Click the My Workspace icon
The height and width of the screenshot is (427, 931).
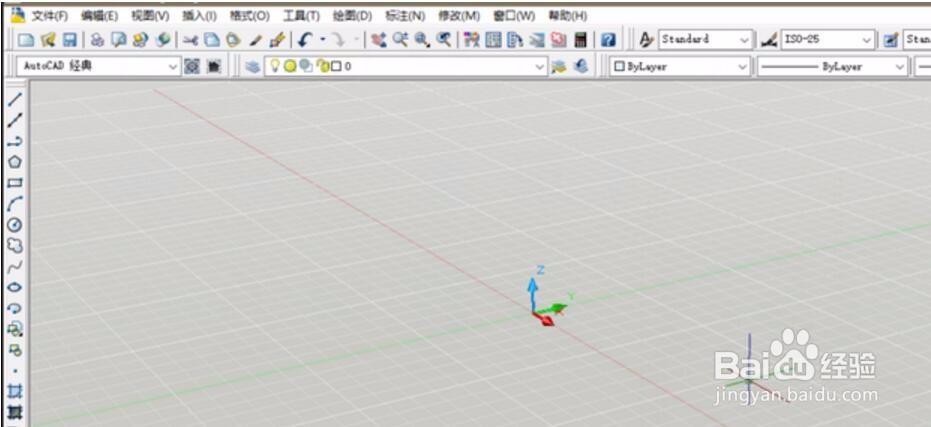pos(213,67)
